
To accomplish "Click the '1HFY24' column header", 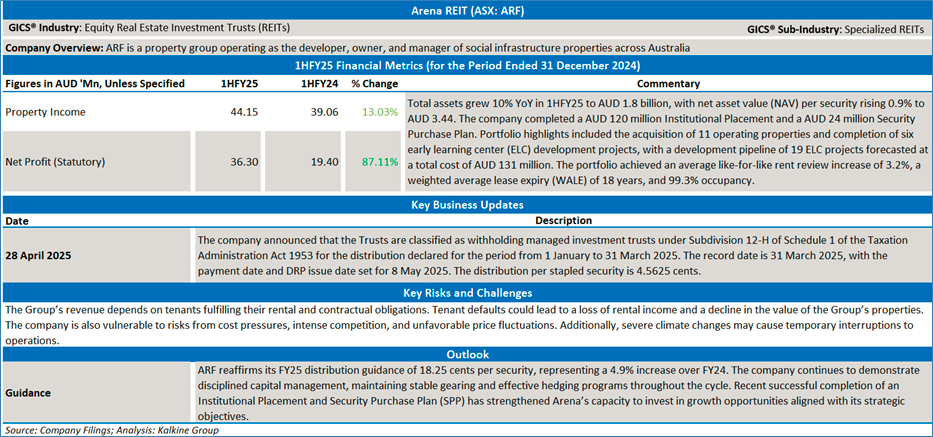I will 319,84.
